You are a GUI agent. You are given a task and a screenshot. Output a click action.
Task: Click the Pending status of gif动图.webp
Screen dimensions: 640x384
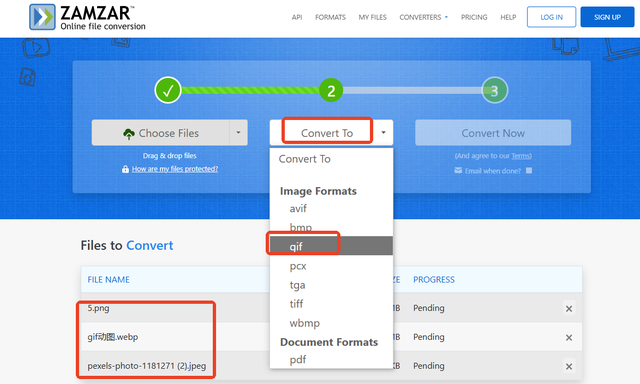(x=429, y=337)
